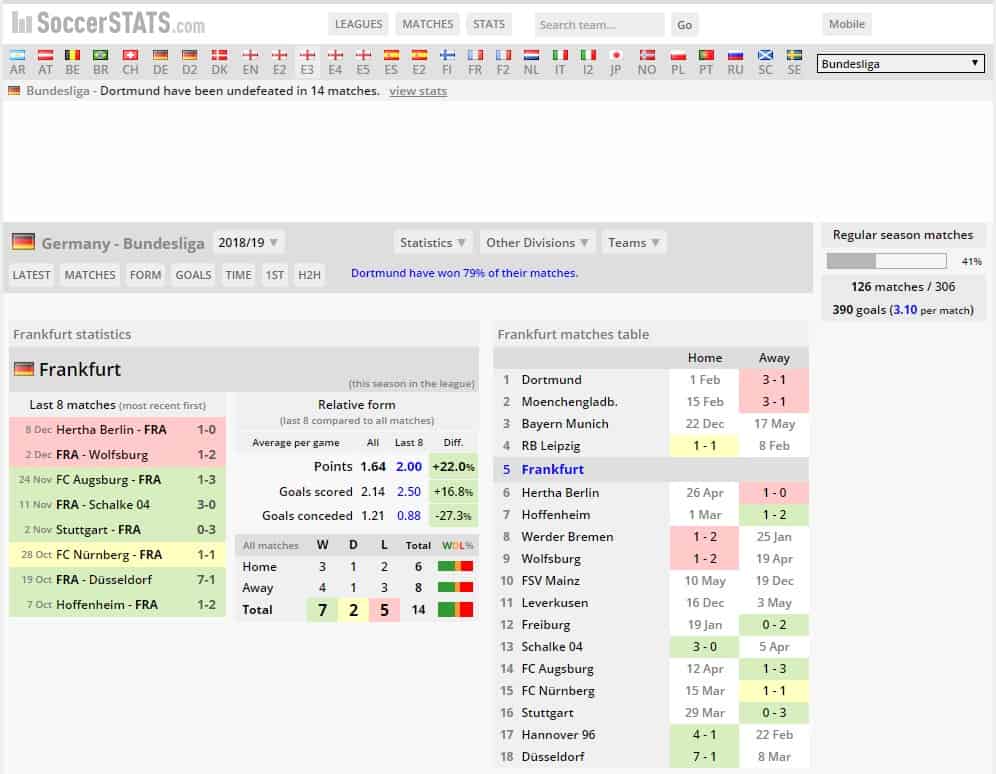The height and width of the screenshot is (774, 996).
Task: Select the Poland PL flag
Action: pyautogui.click(x=678, y=55)
